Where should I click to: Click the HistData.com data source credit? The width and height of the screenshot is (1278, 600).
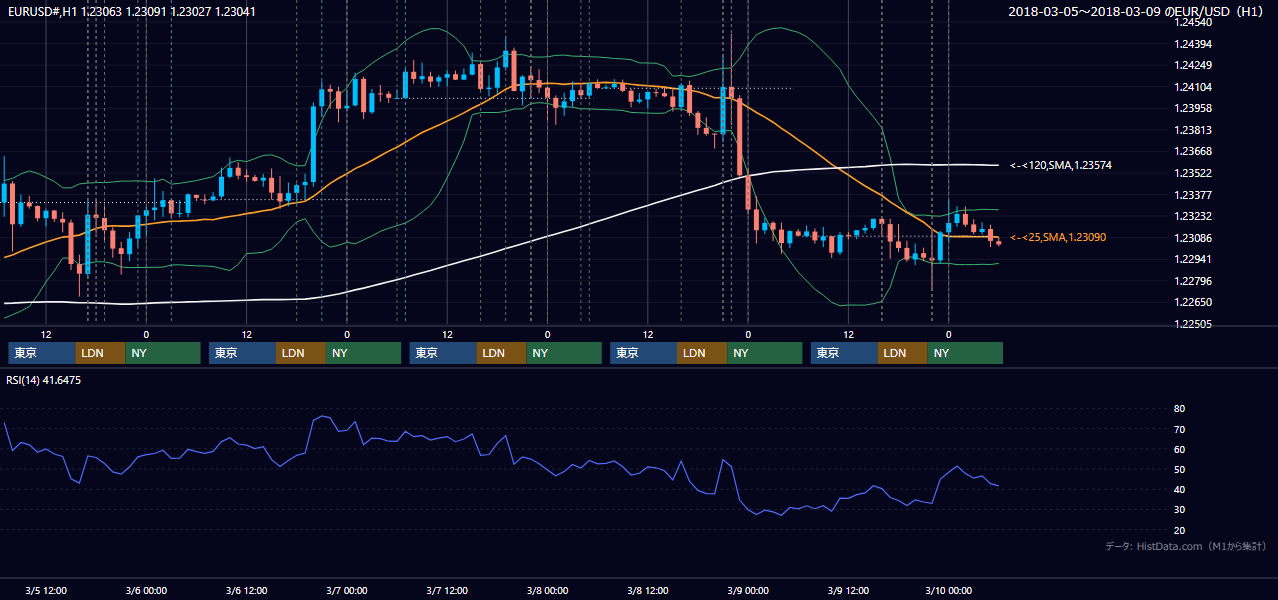[x=1185, y=546]
